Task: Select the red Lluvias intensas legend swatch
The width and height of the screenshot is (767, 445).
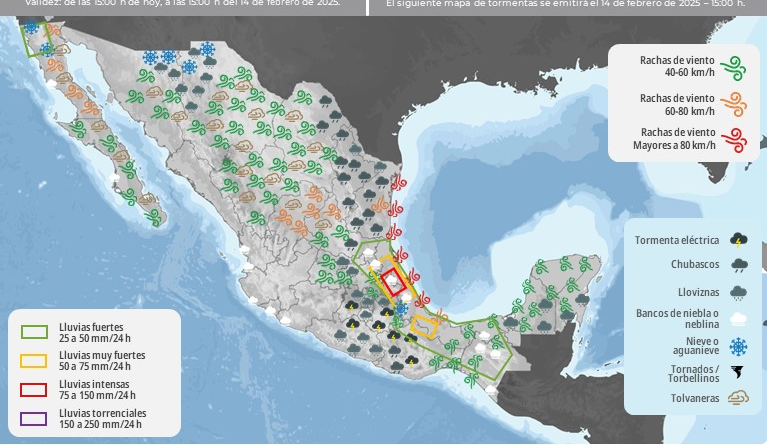Action: click(35, 390)
